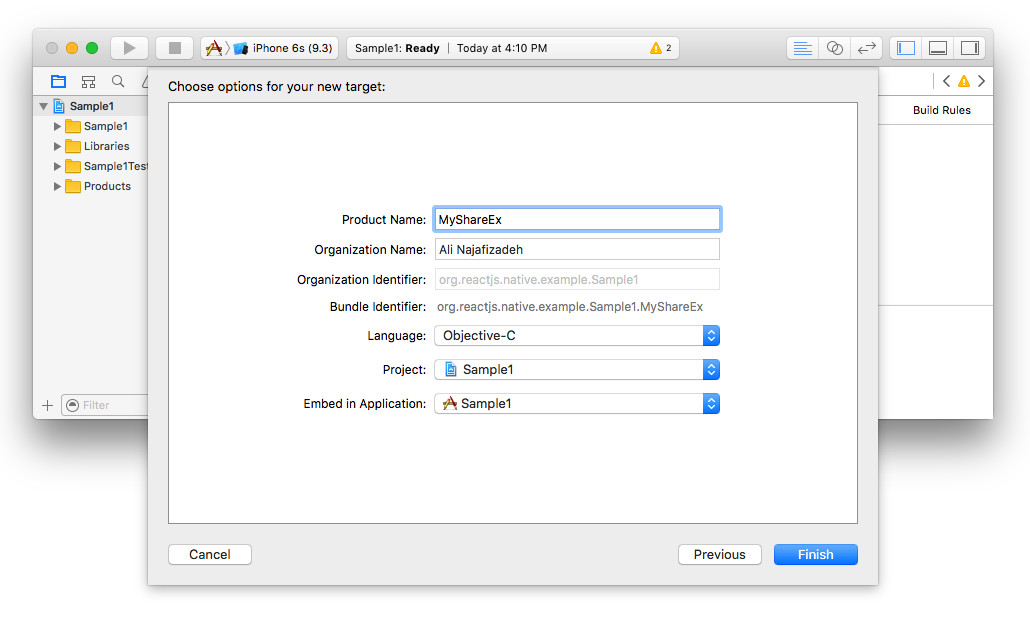
Task: Expand the Products folder
Action: point(57,186)
